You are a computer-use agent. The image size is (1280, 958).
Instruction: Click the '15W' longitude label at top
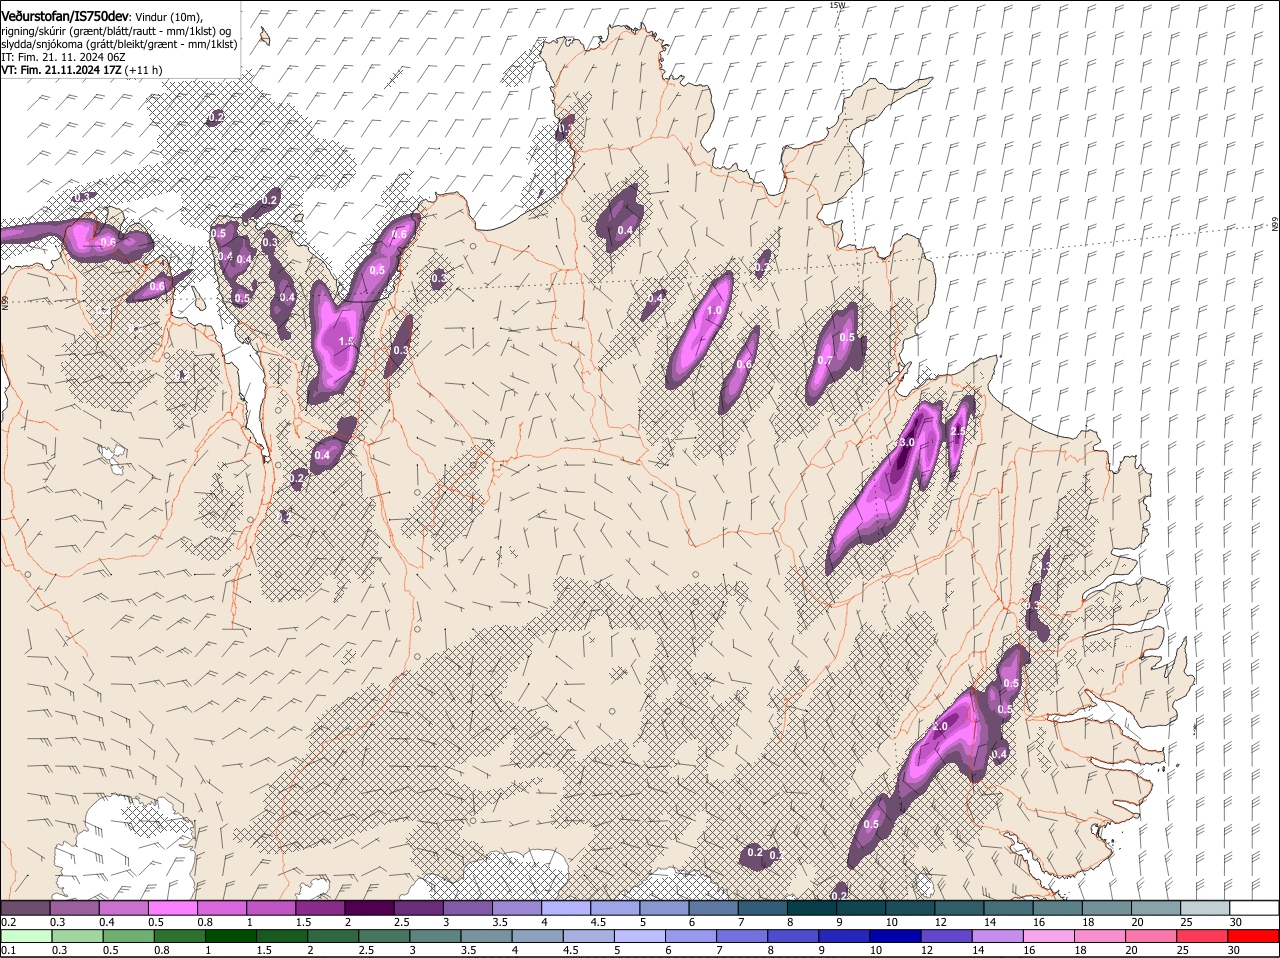click(837, 5)
